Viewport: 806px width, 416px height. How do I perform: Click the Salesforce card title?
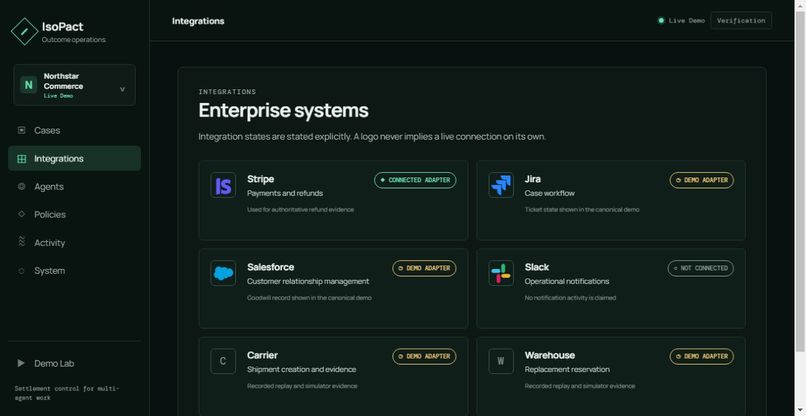270,267
